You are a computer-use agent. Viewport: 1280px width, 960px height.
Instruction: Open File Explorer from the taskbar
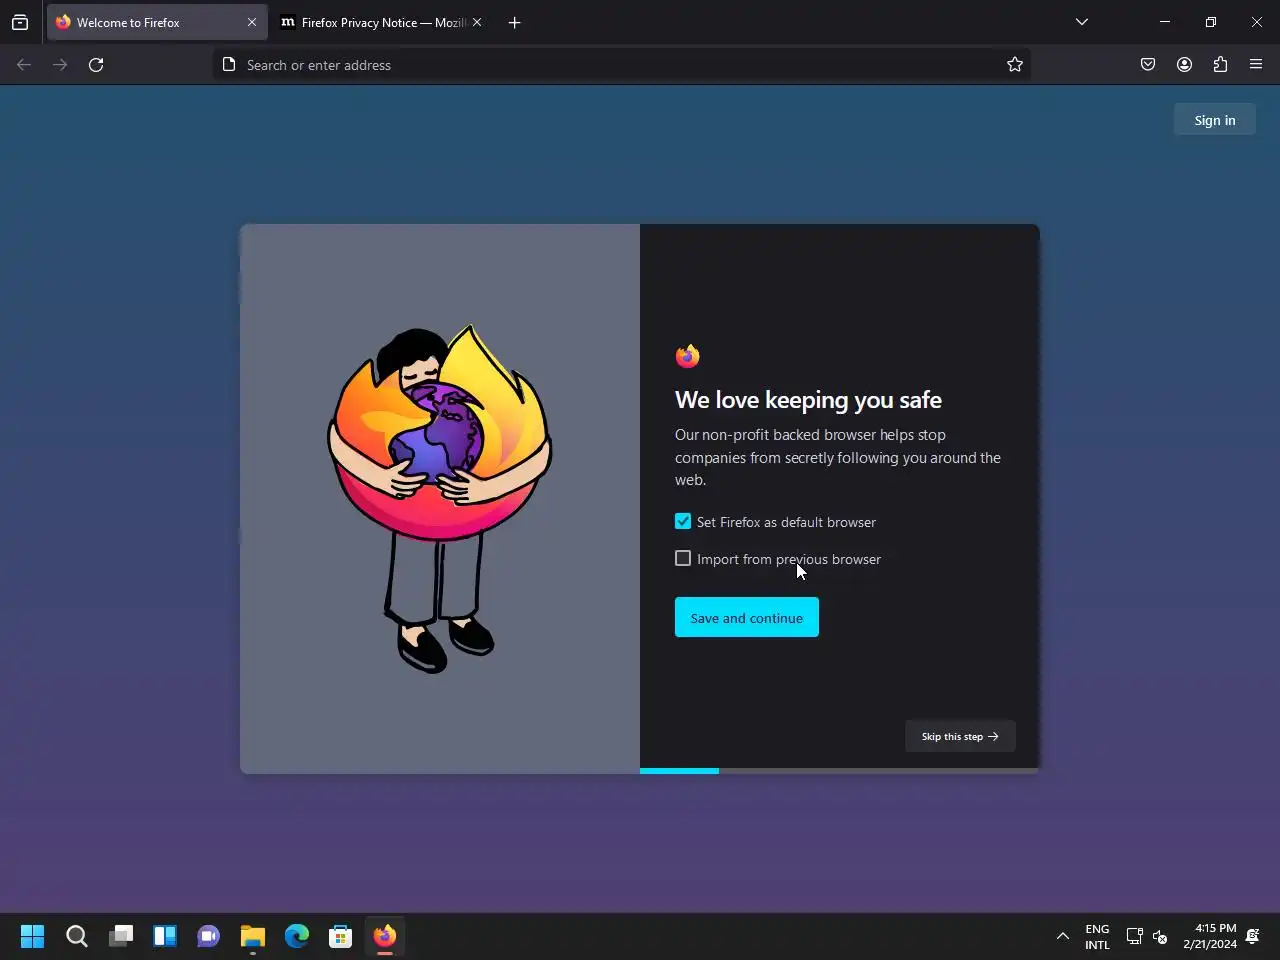[x=253, y=936]
